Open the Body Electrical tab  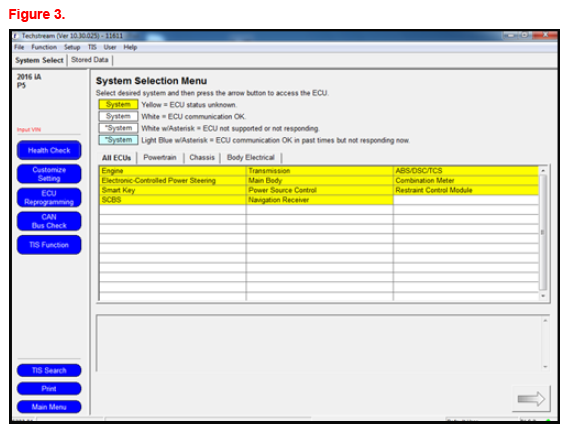(x=250, y=157)
